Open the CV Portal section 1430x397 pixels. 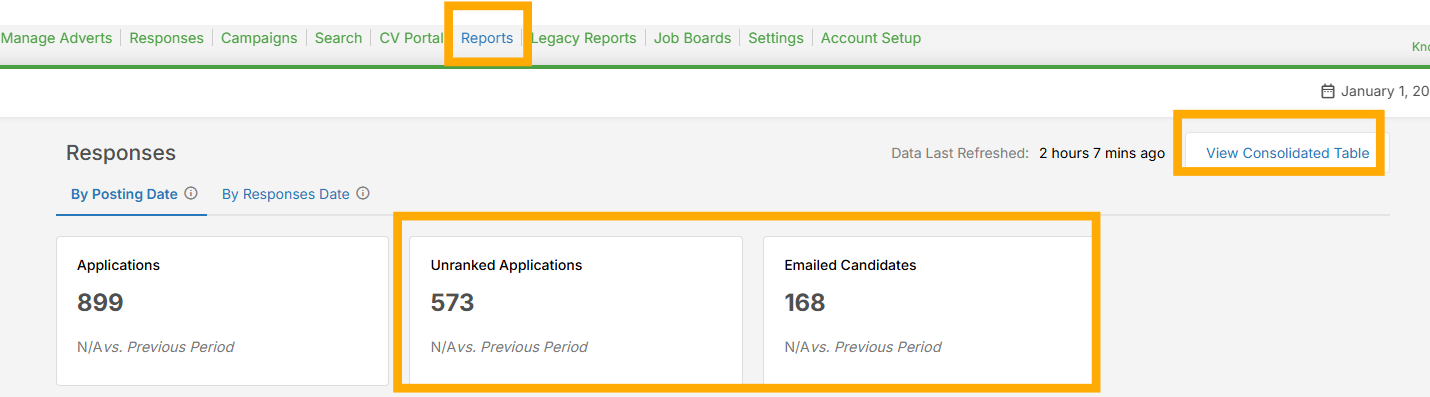[411, 38]
